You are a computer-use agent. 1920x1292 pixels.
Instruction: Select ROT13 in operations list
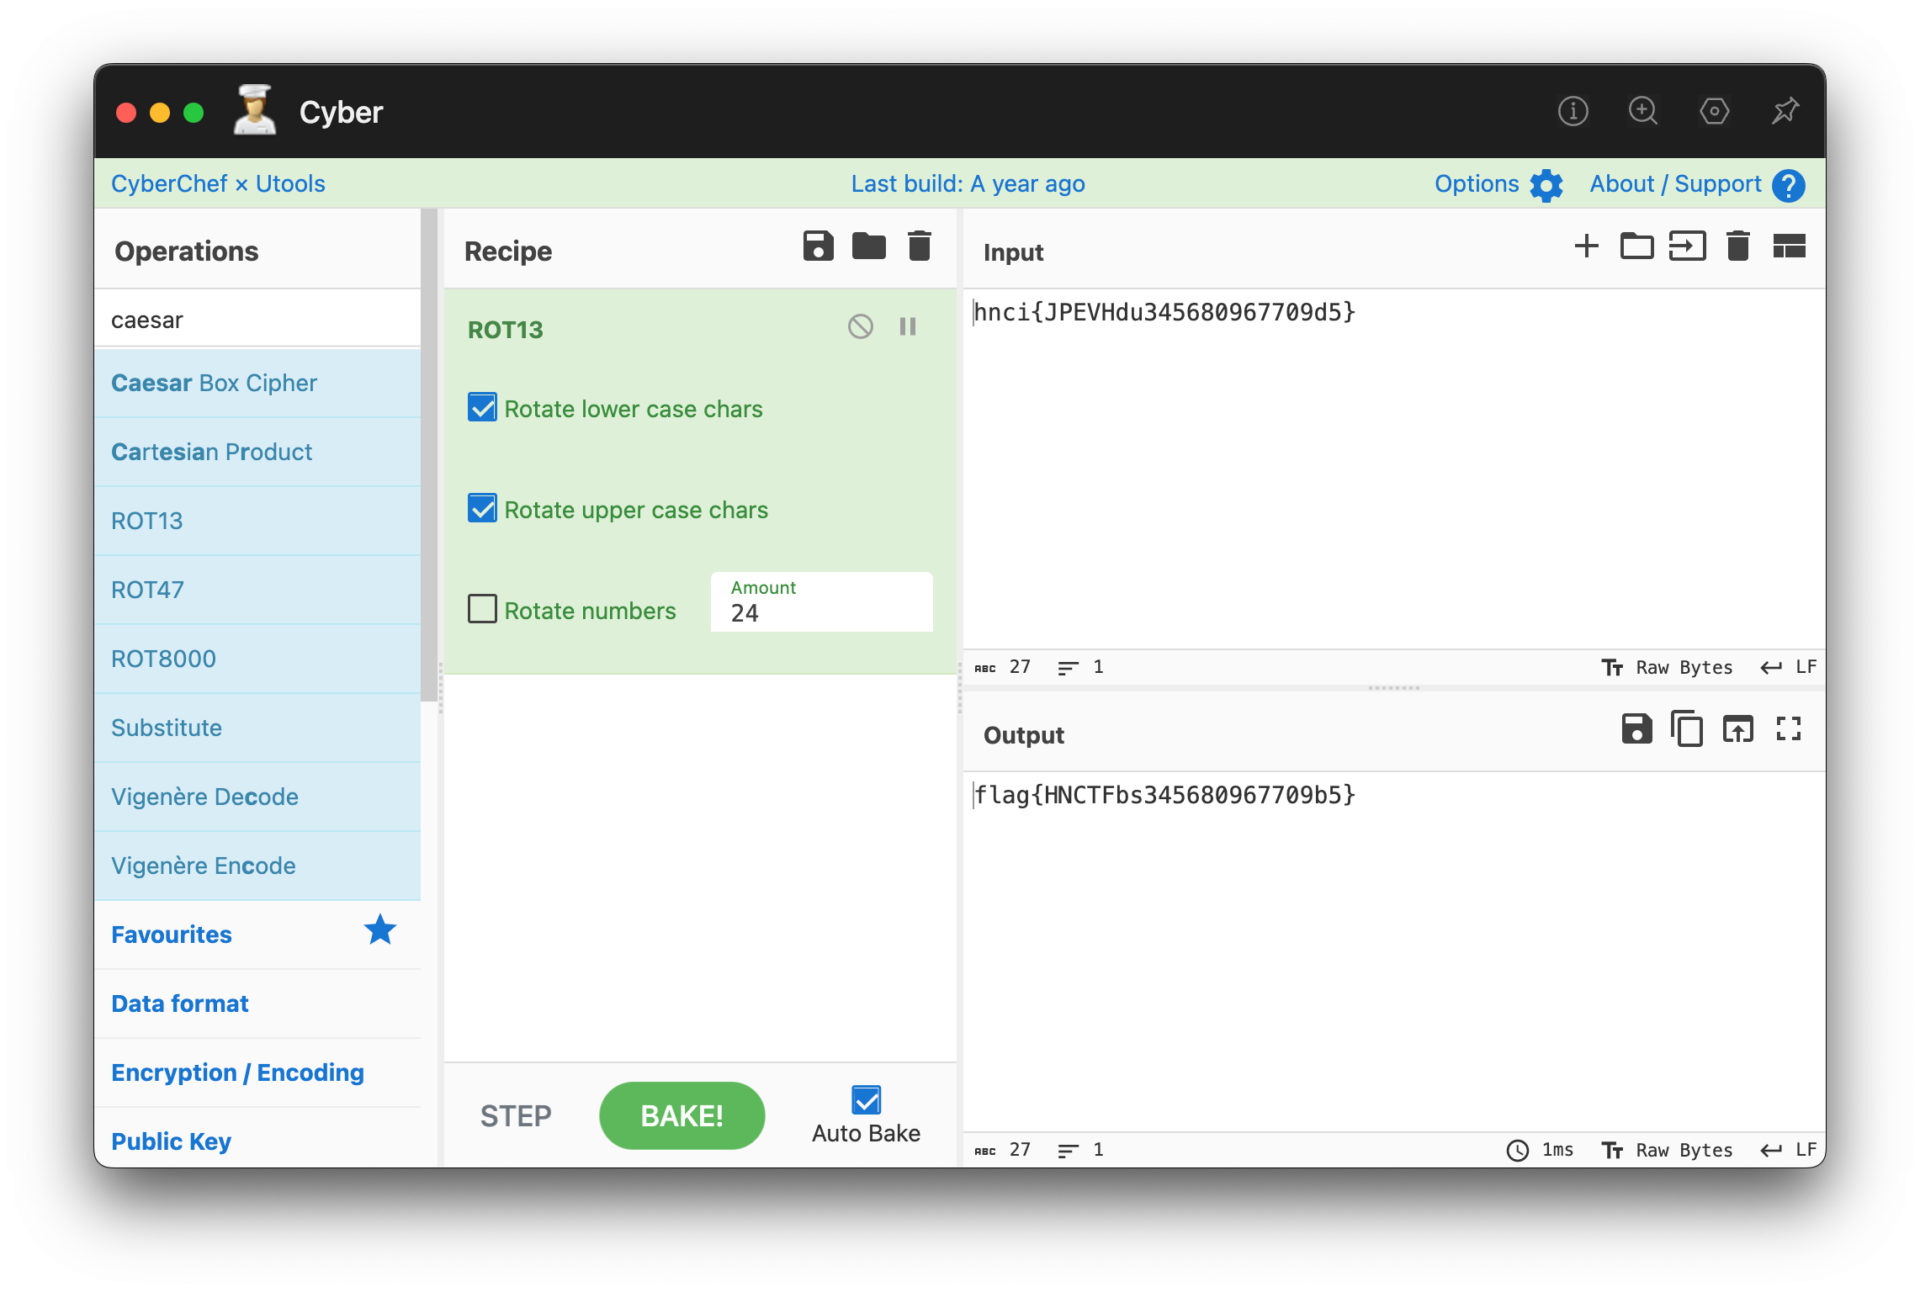(257, 521)
